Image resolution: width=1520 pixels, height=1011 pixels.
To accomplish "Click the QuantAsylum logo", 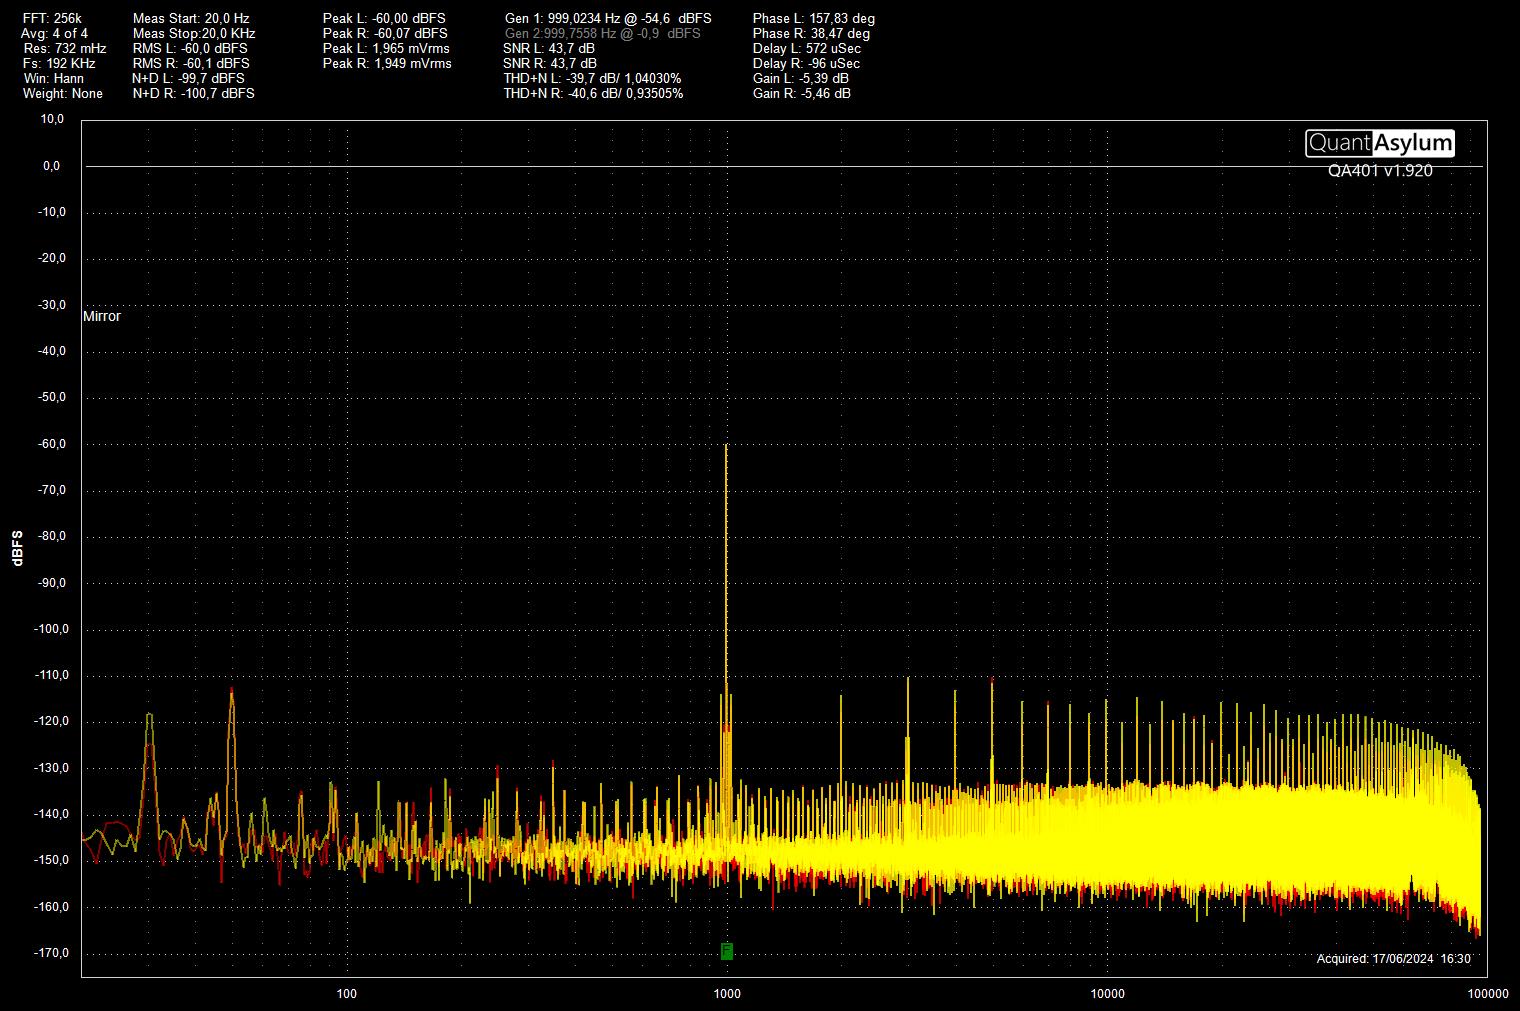I will pyautogui.click(x=1380, y=143).
